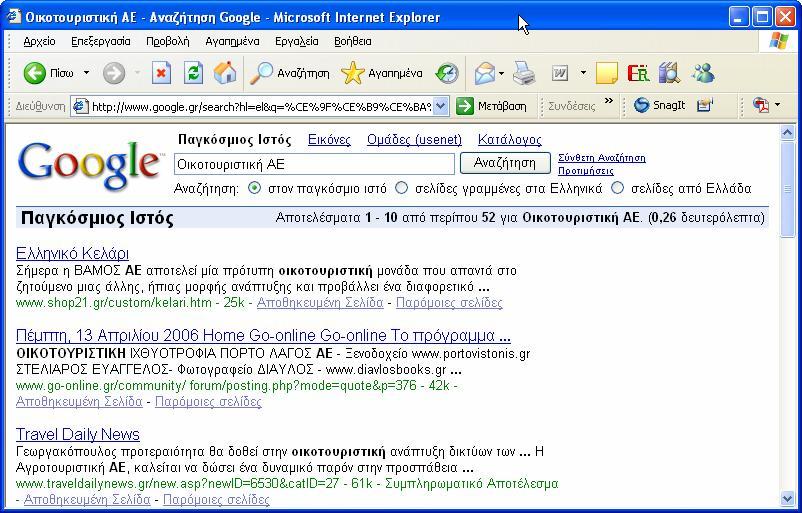Edit with the Word document icon
The height and width of the screenshot is (513, 802).
coord(560,74)
